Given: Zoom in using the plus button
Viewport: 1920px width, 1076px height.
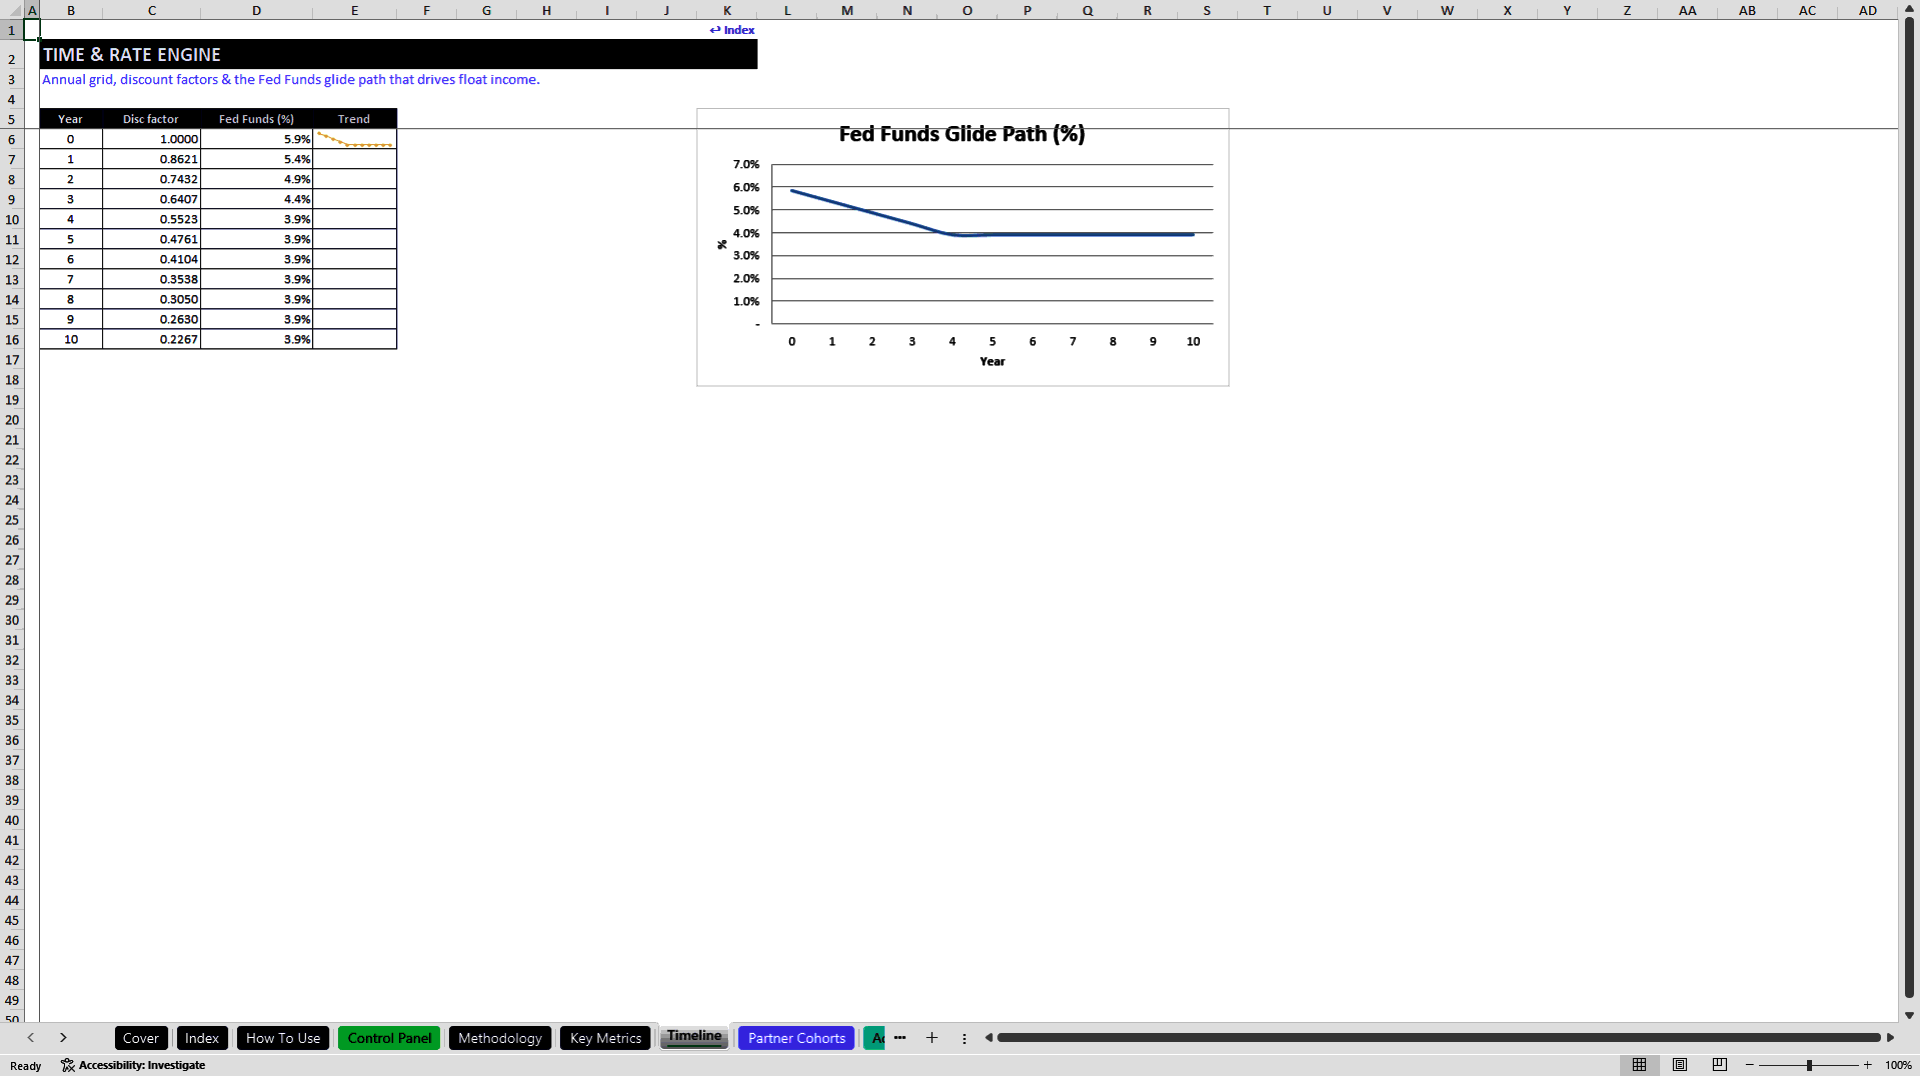Looking at the screenshot, I should [1867, 1065].
